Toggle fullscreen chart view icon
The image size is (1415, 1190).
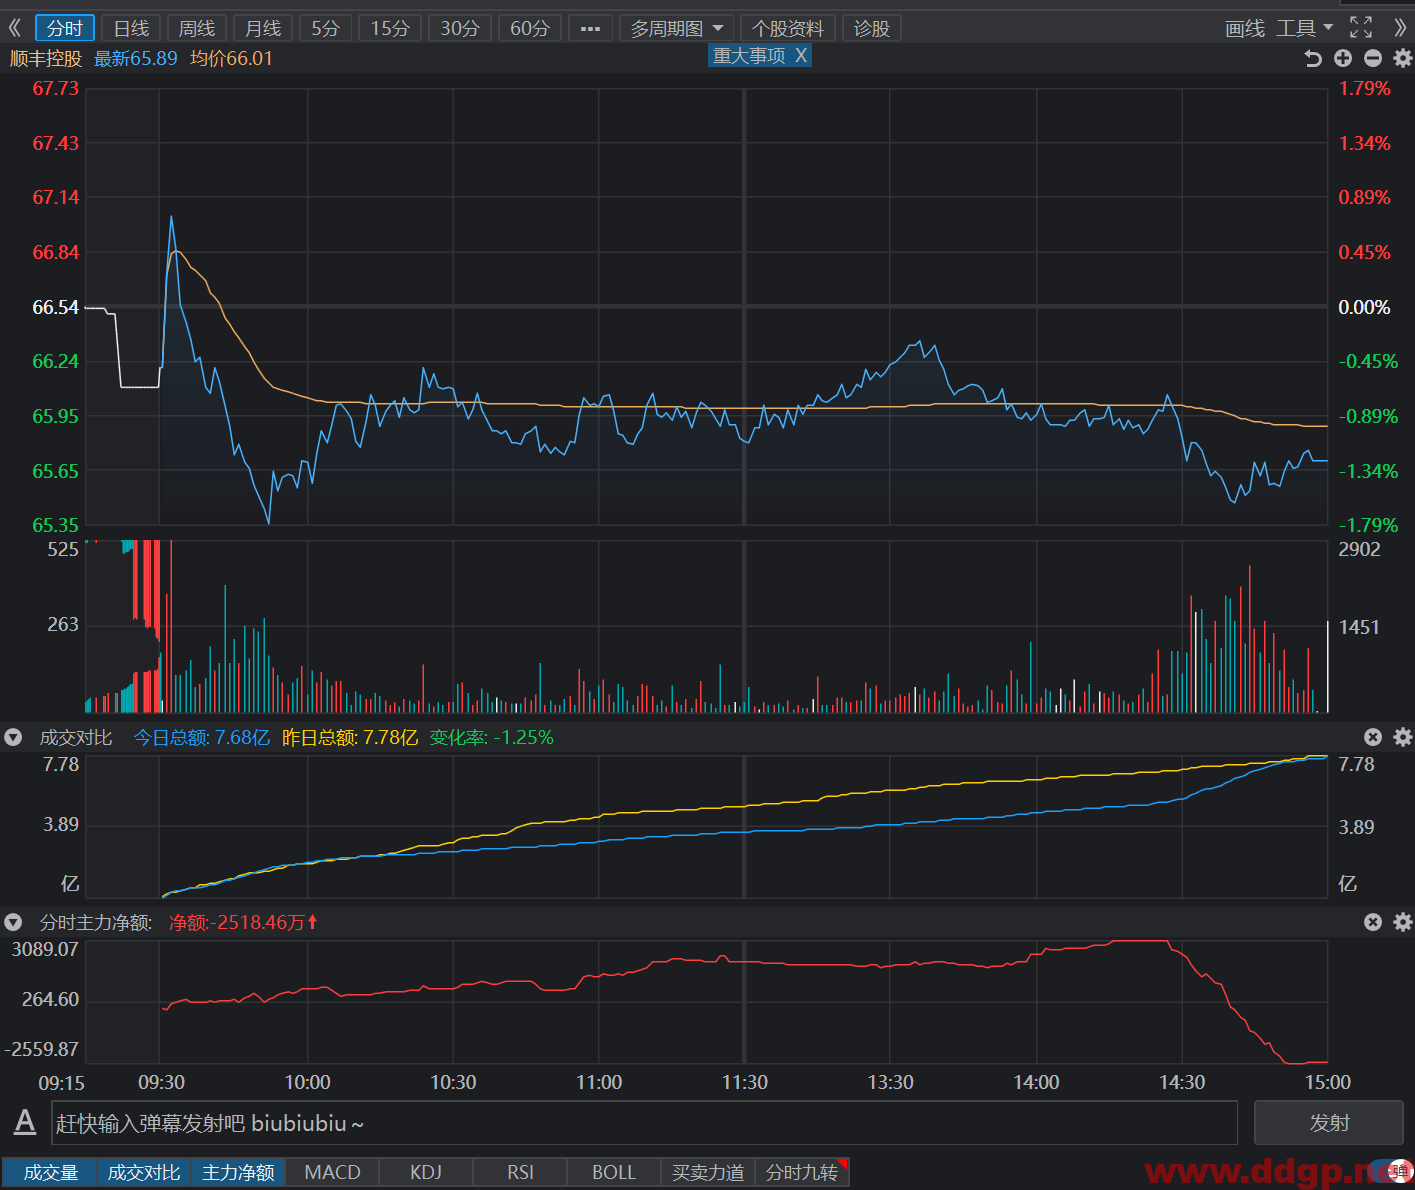1361,28
